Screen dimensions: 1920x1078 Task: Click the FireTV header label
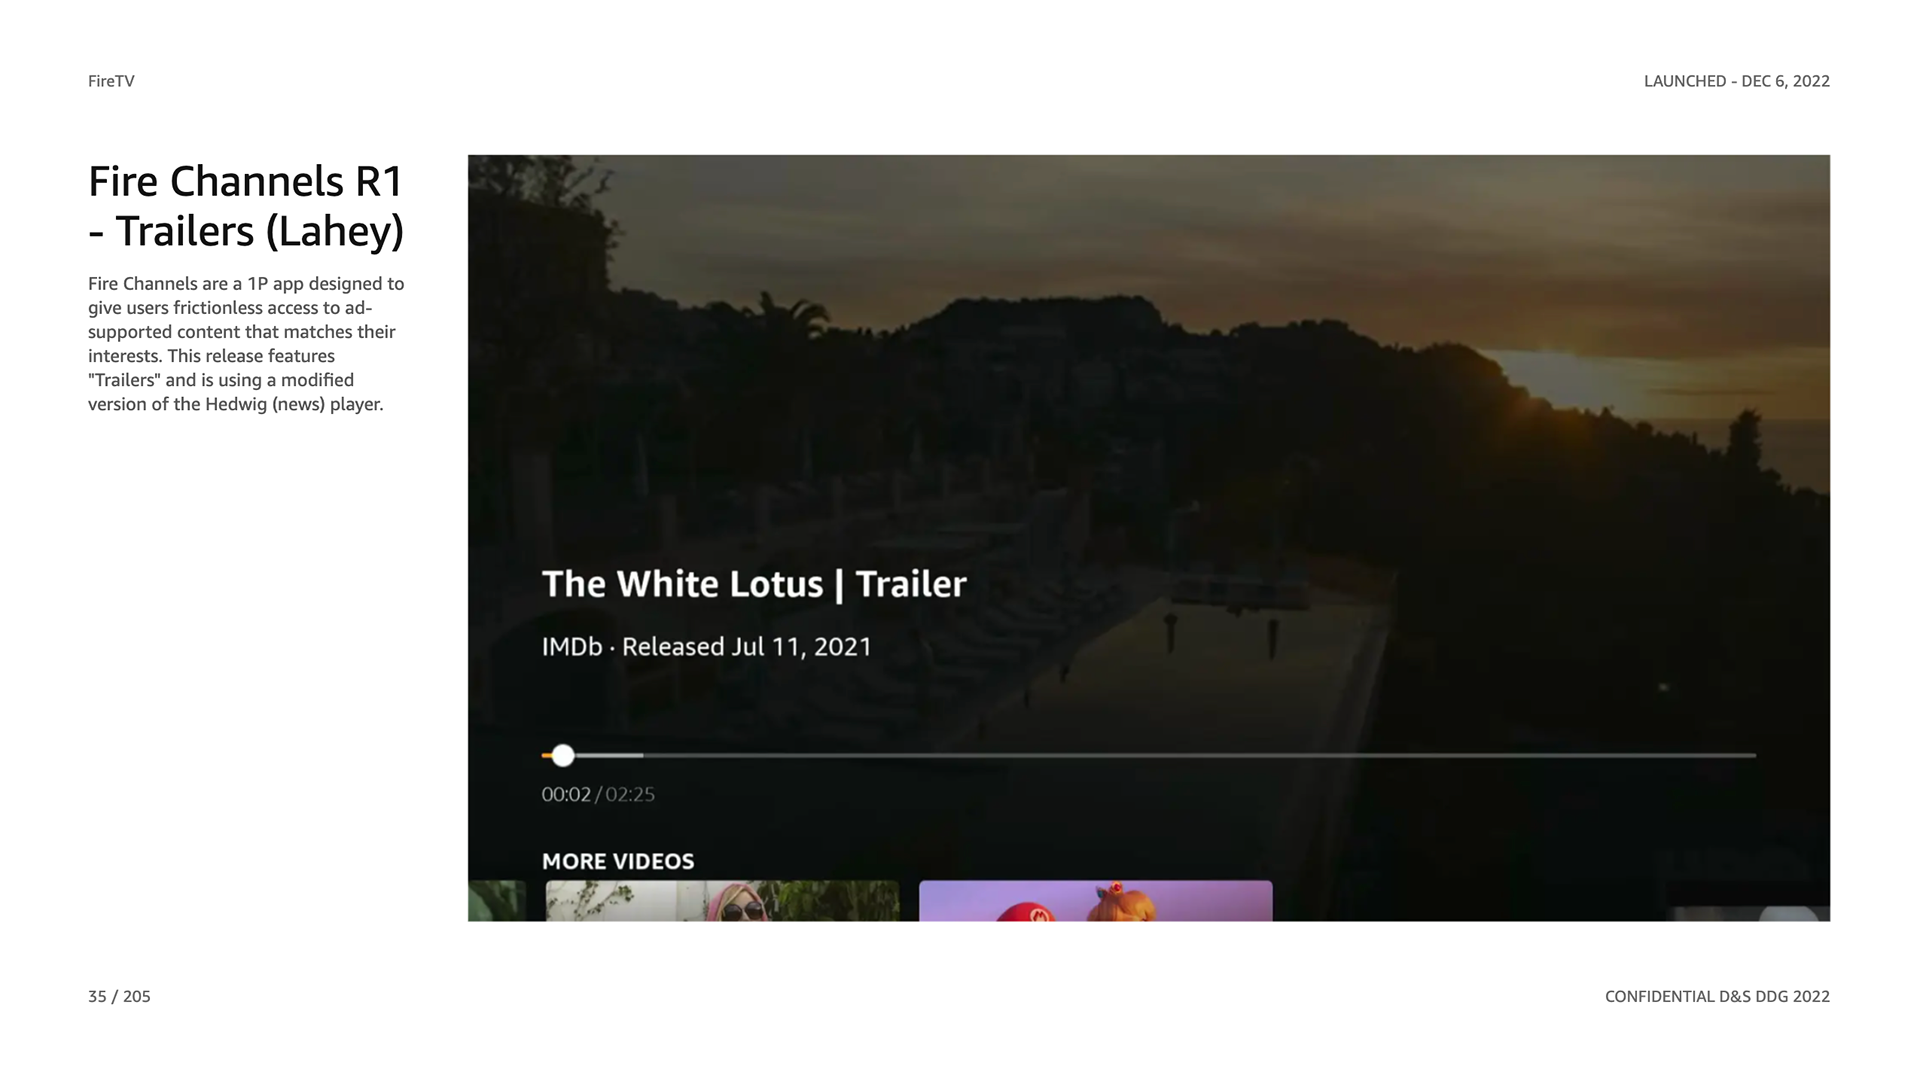coord(111,81)
